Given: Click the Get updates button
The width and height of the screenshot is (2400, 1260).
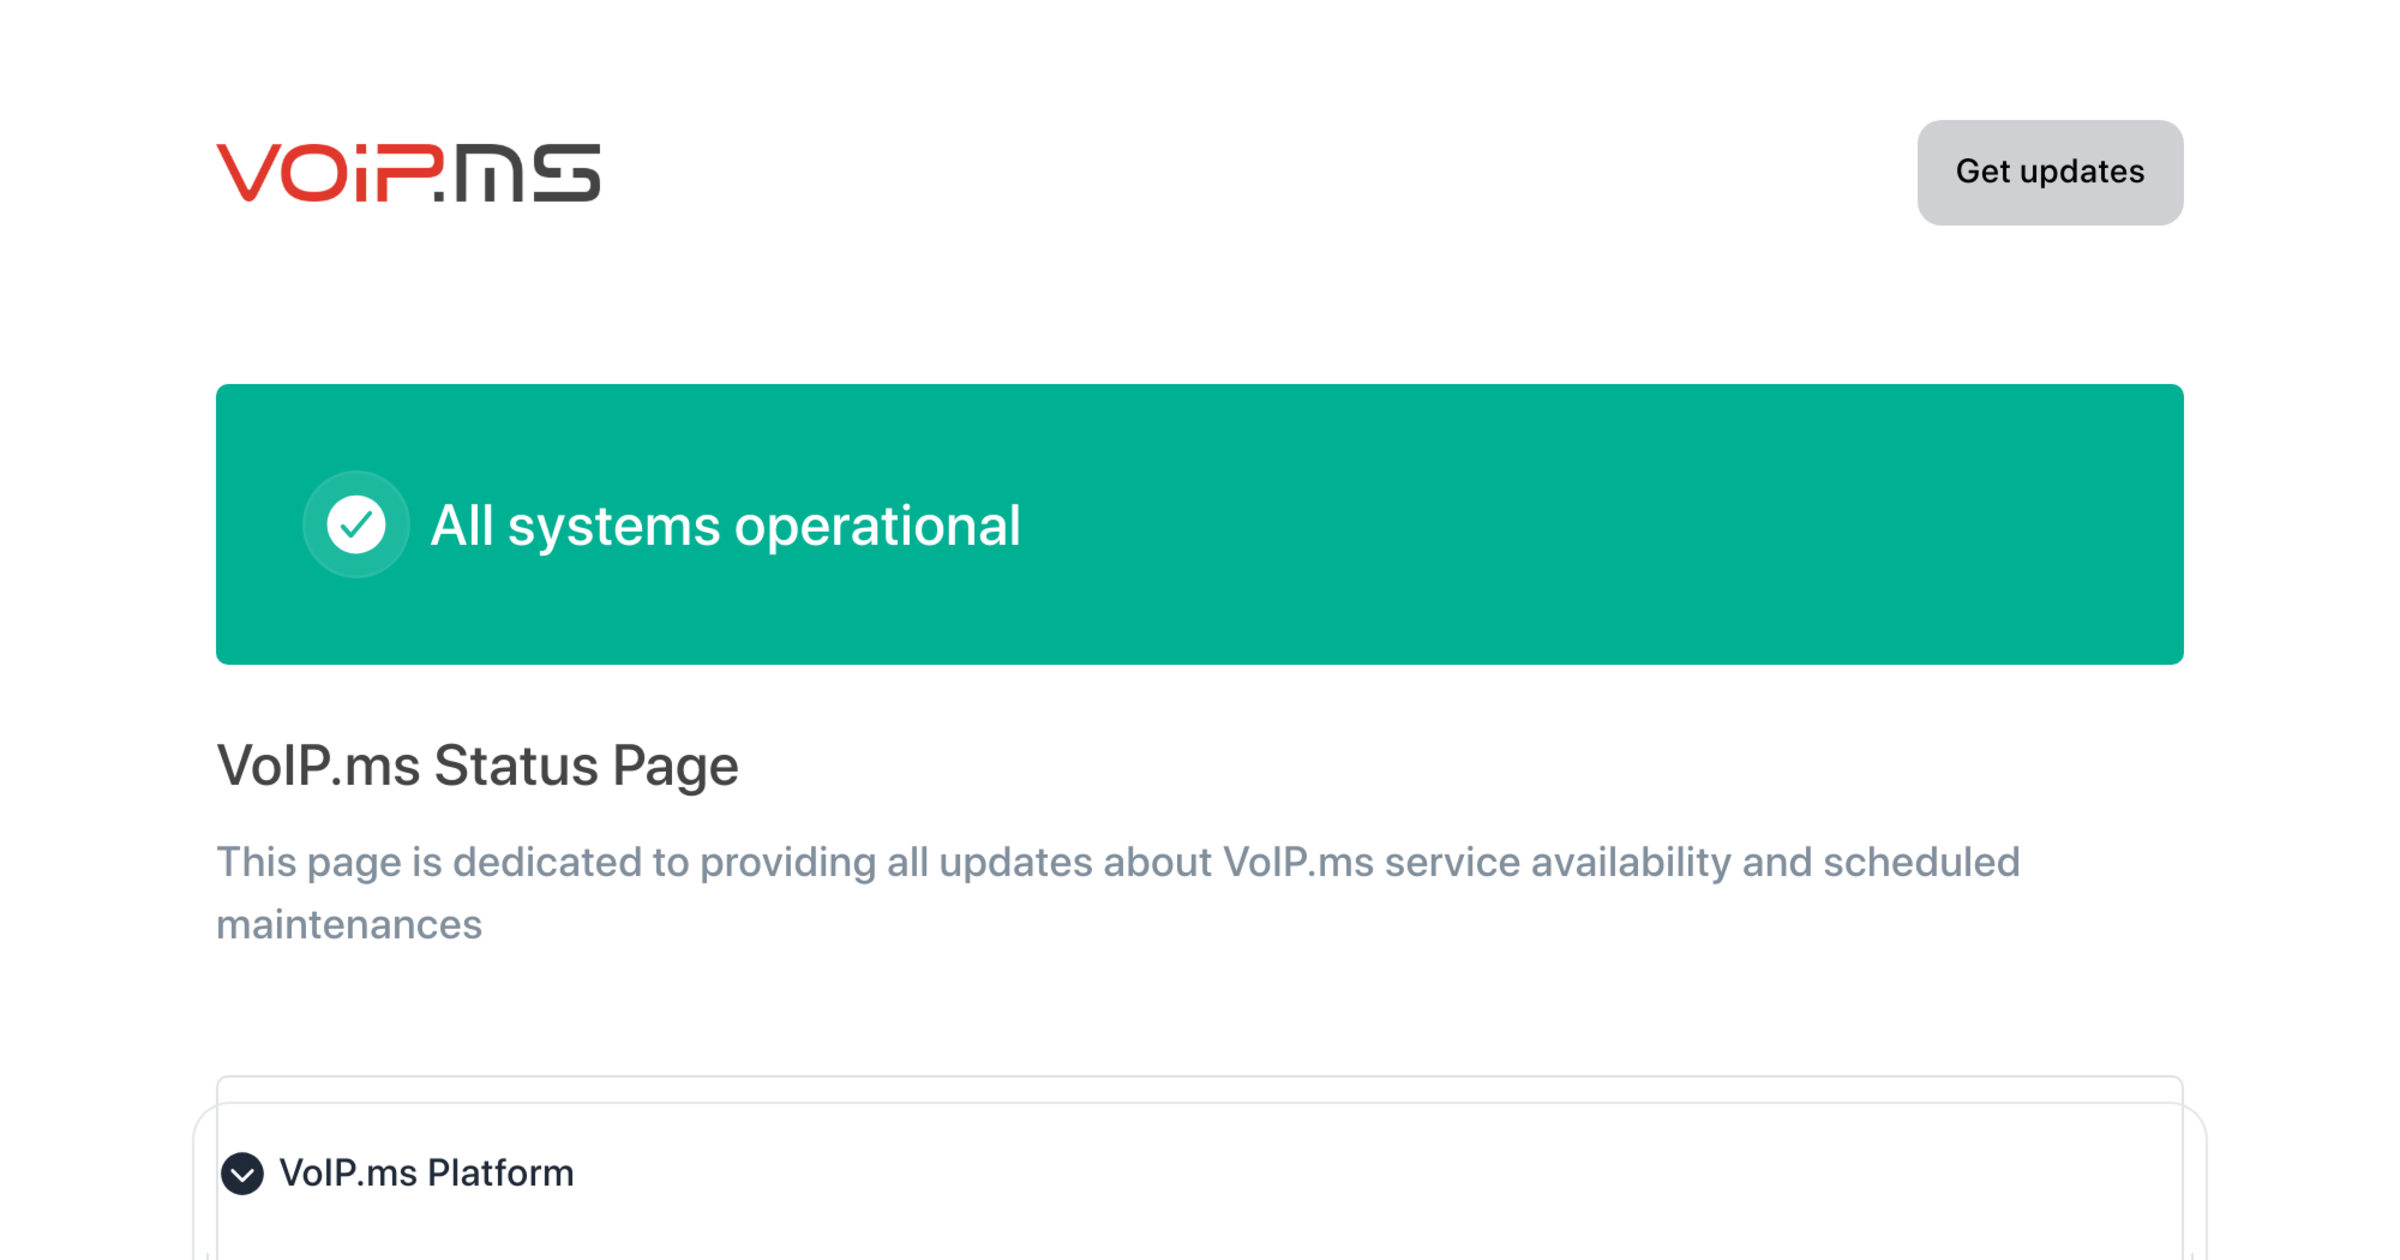Looking at the screenshot, I should click(x=2050, y=172).
